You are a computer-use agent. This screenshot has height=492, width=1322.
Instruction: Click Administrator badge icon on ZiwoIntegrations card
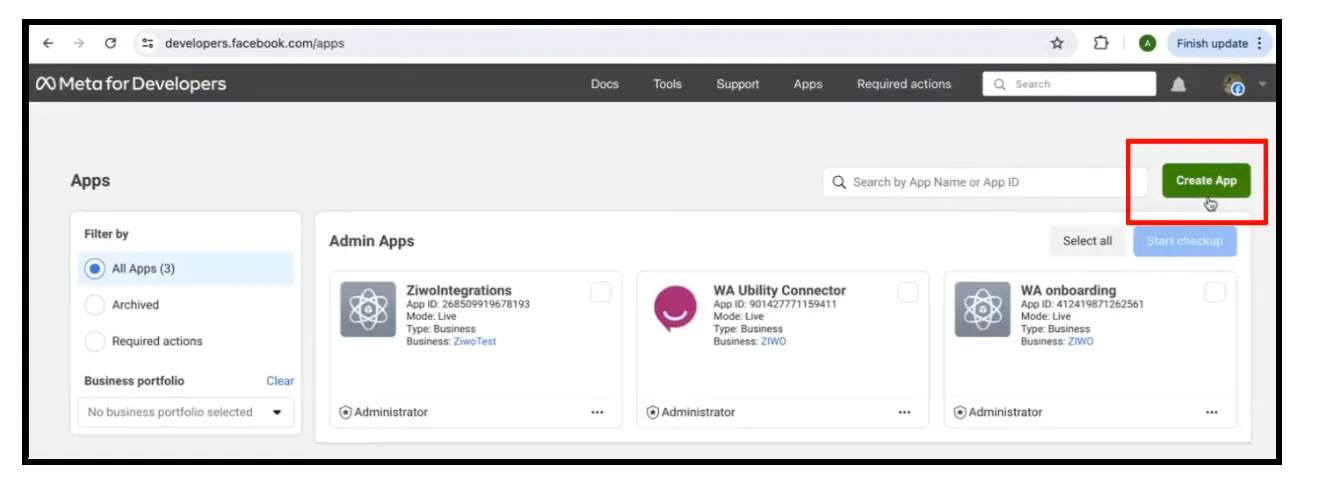(346, 412)
